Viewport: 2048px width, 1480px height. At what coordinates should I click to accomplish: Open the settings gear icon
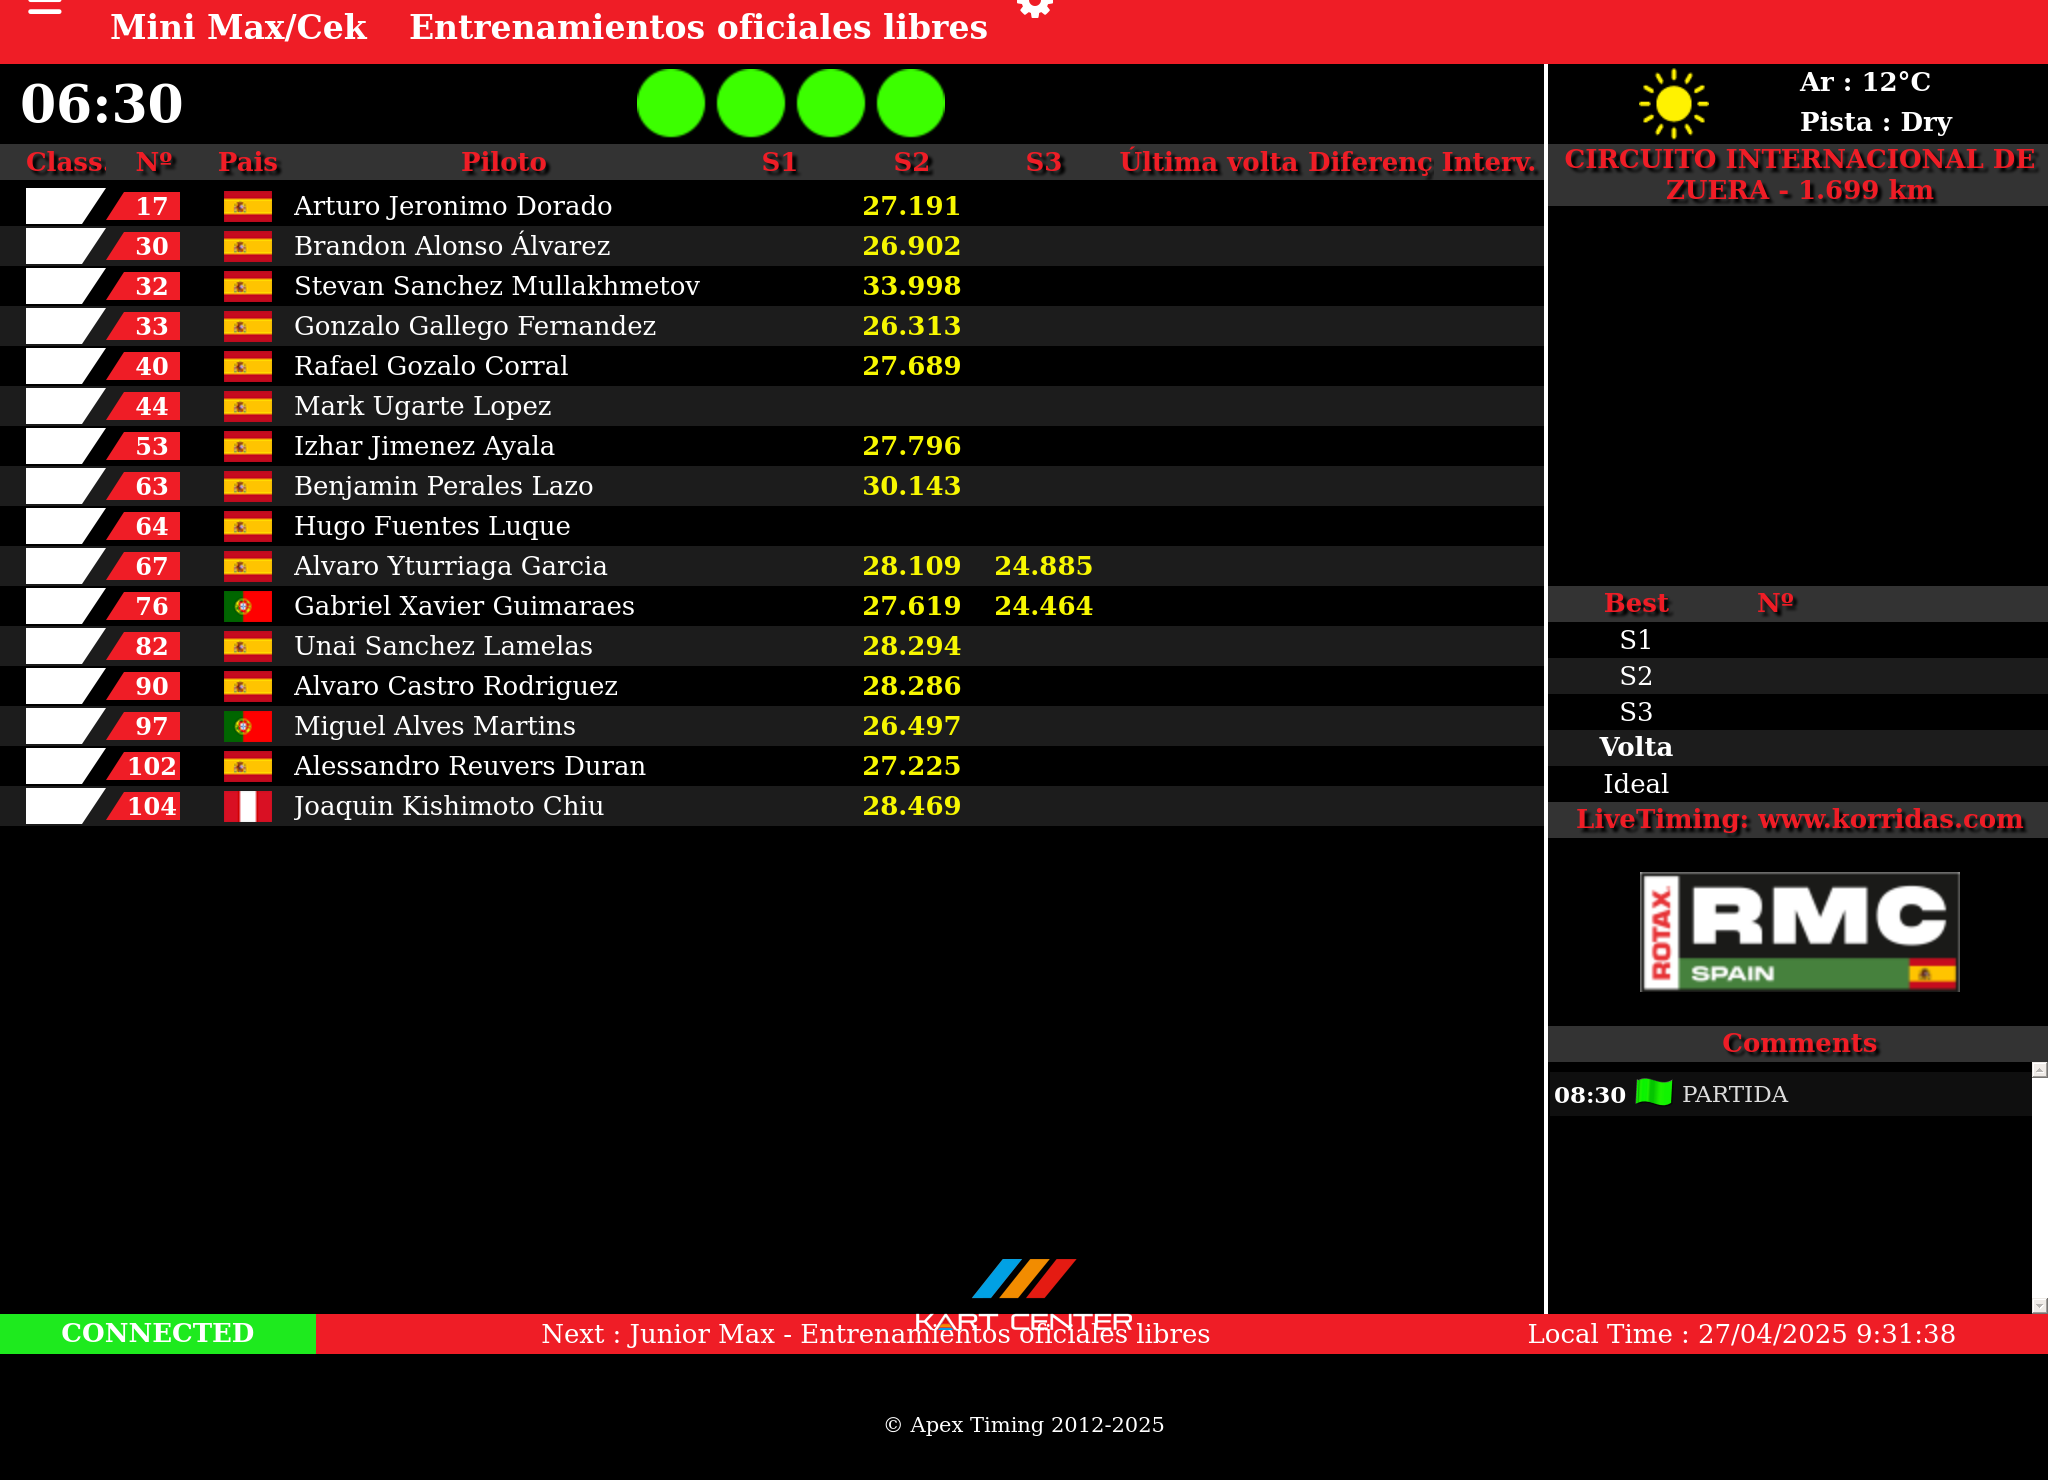click(x=1034, y=8)
